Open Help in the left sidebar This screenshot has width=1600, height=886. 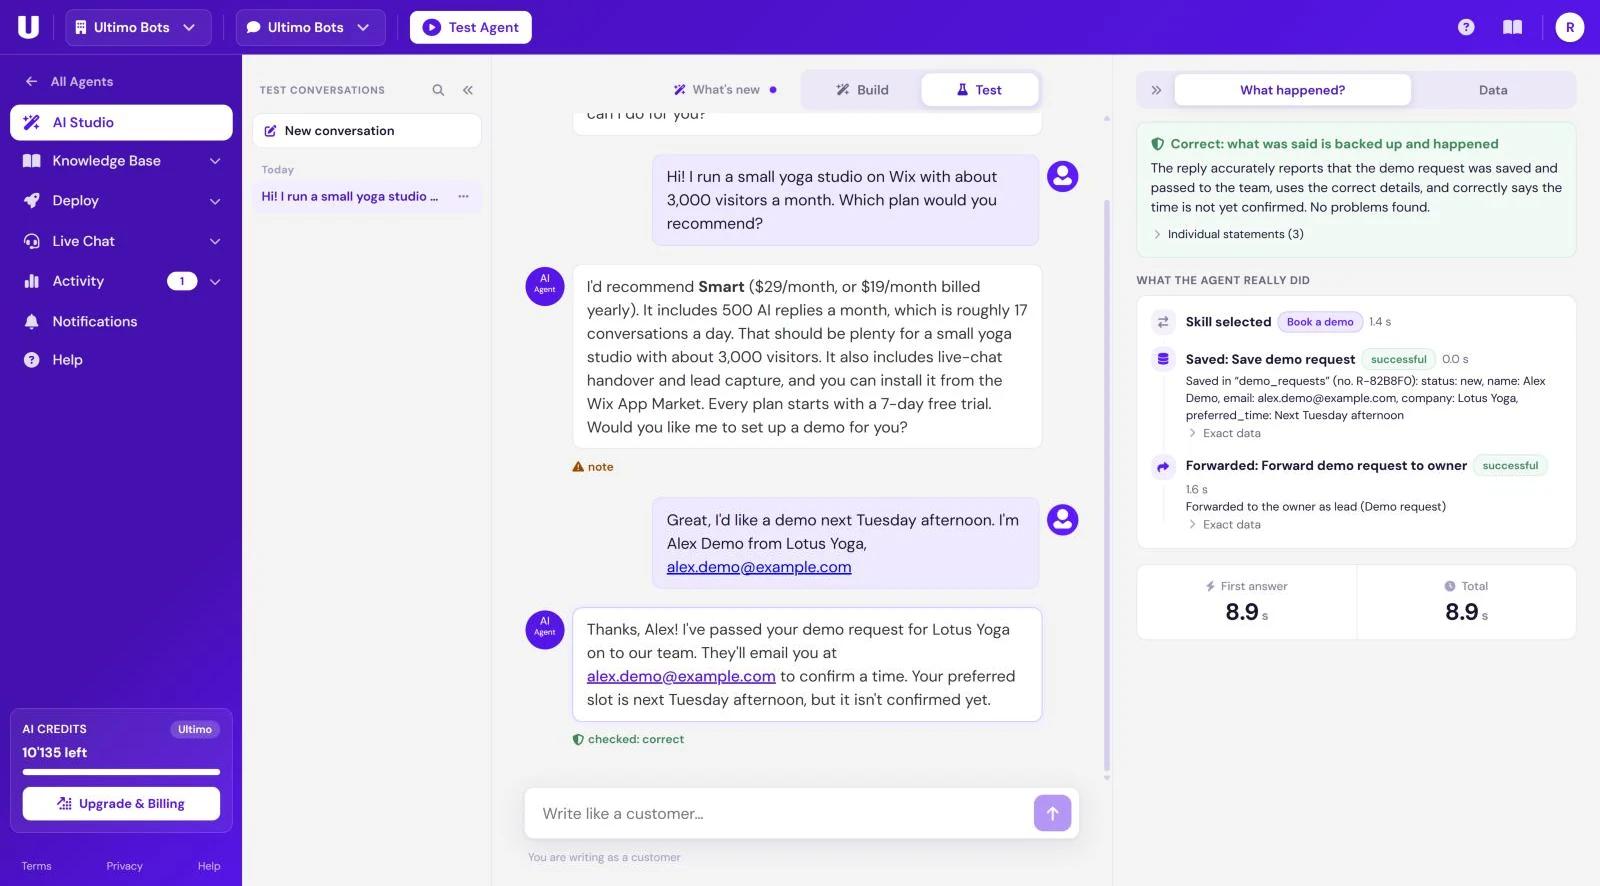tap(121, 360)
